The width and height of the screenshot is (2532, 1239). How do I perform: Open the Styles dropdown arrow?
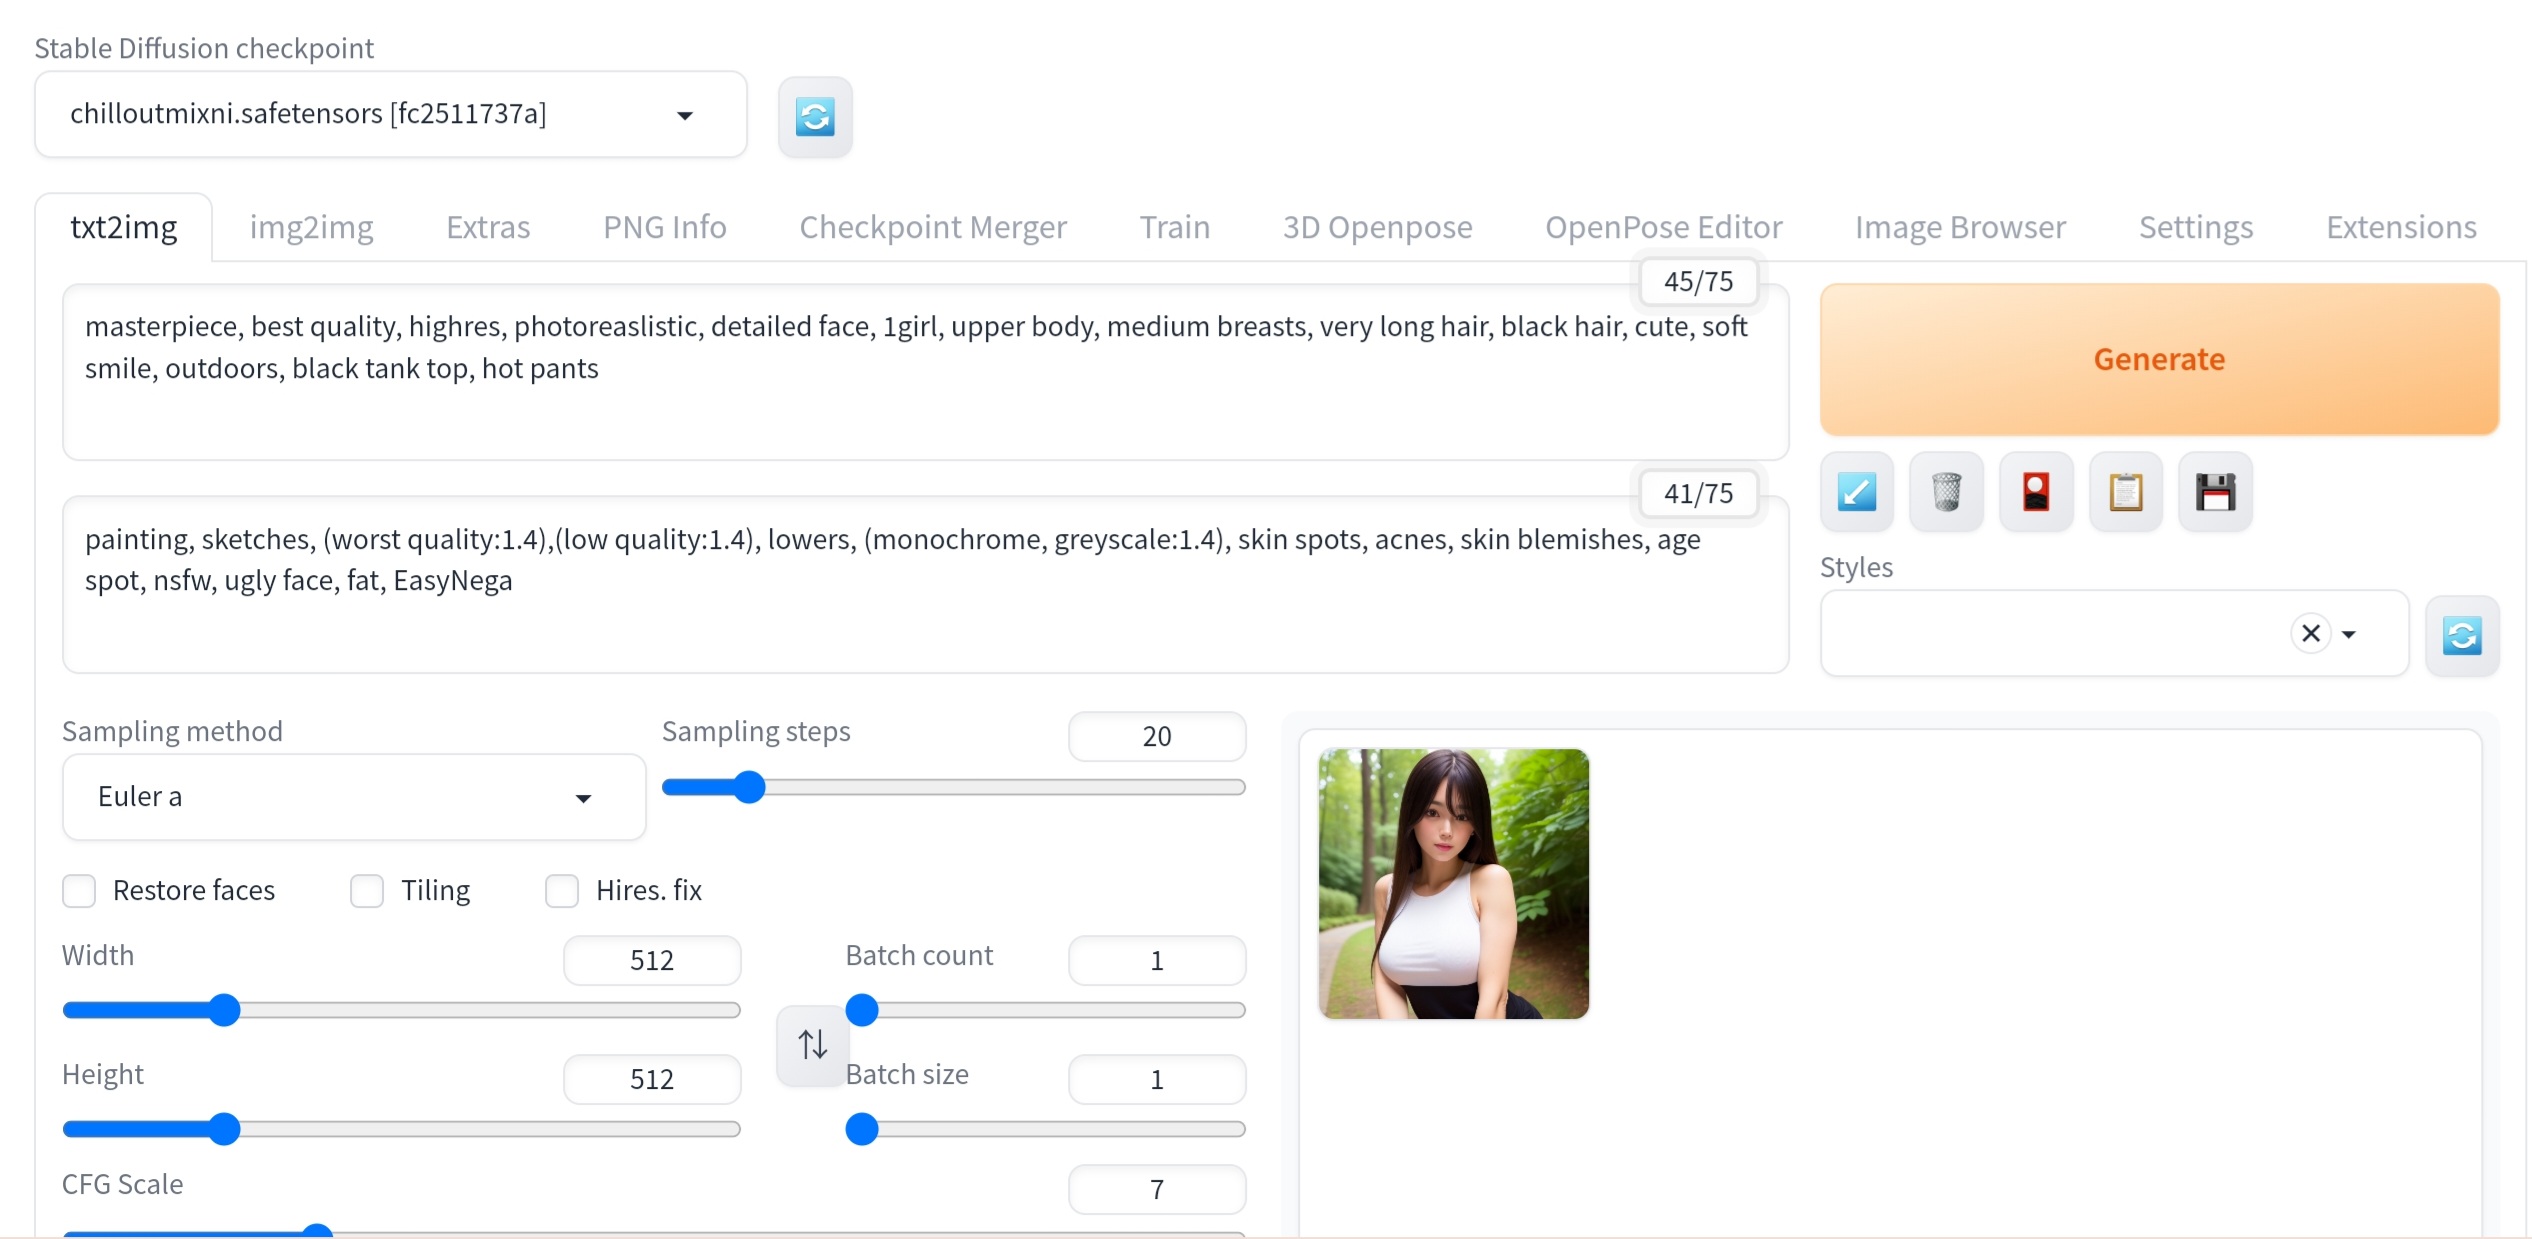click(x=2349, y=634)
